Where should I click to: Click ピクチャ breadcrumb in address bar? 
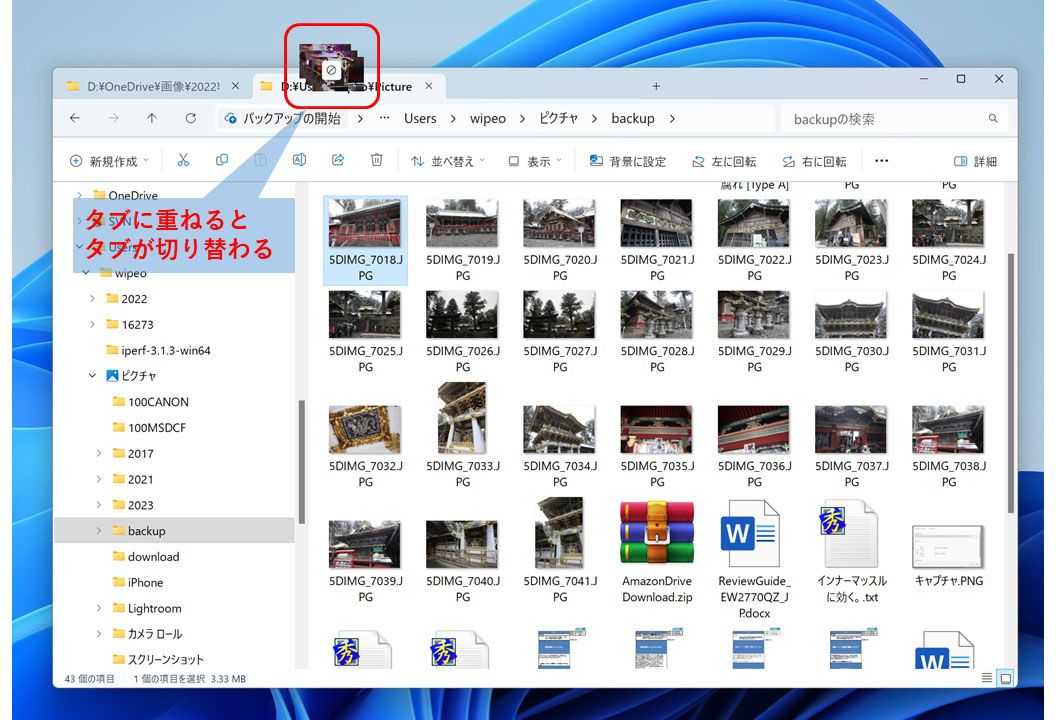click(x=558, y=119)
